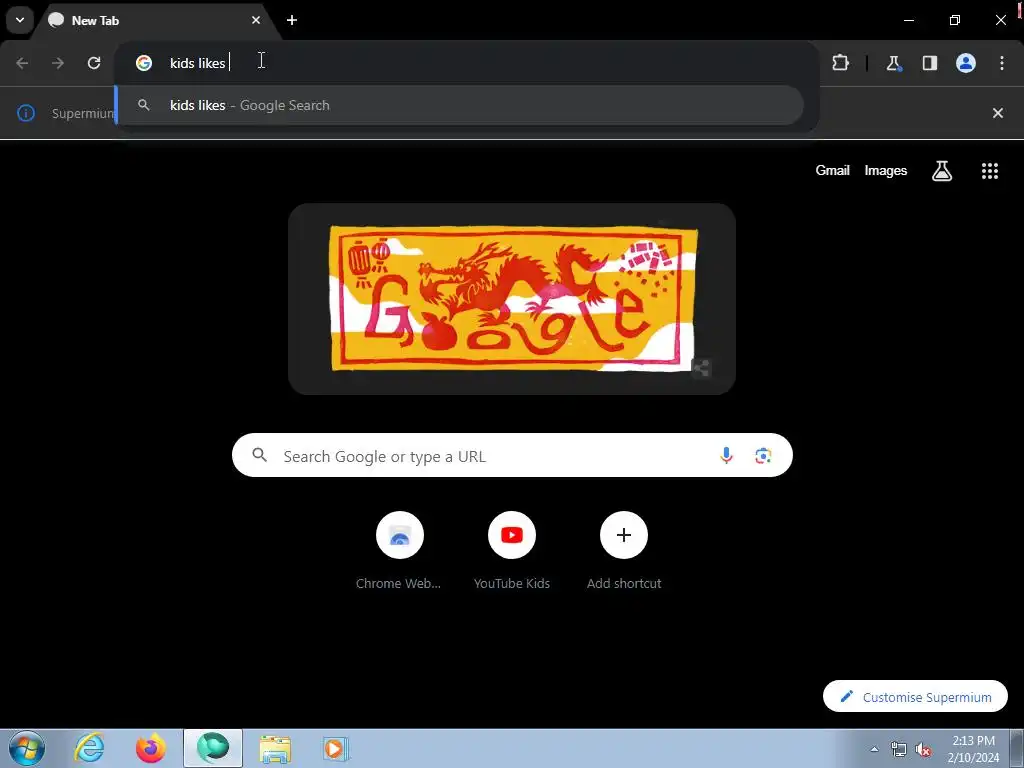Open the Windows Start menu
1024x768 pixels.
point(27,748)
